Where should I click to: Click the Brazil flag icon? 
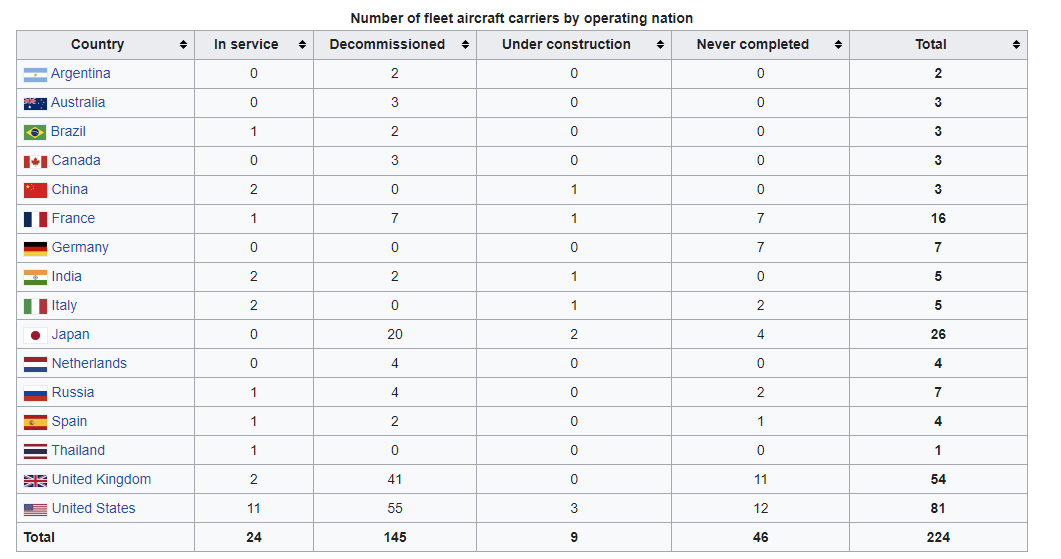35,132
